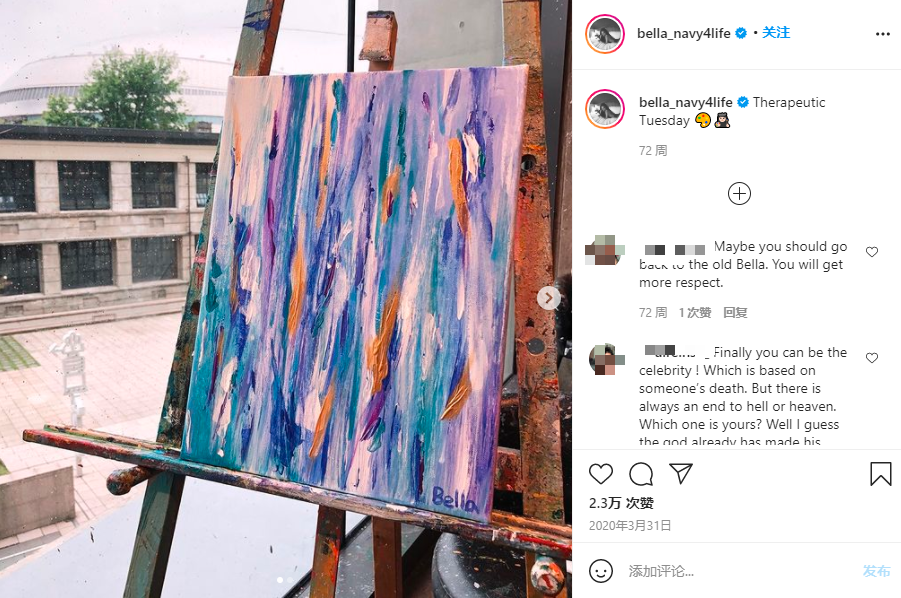901x598 pixels.
Task: Open the emoji picker smiley icon
Action: 601,571
